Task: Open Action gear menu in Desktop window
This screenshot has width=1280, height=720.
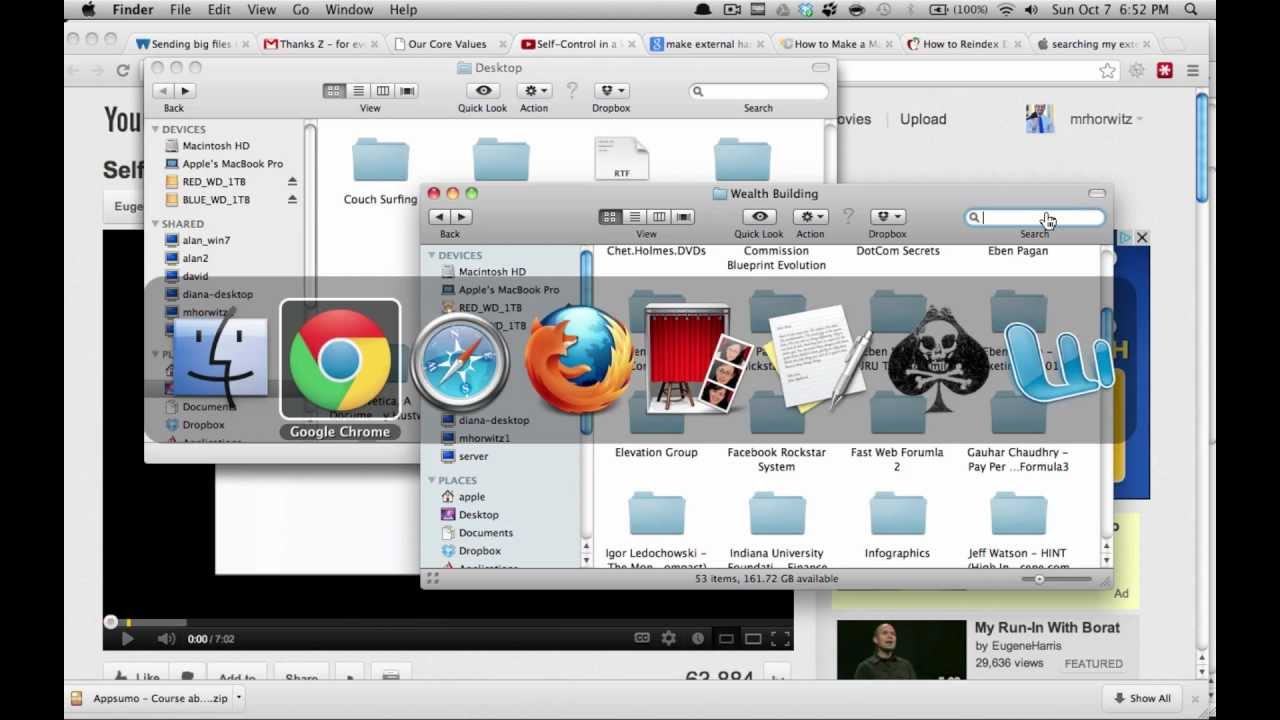Action: (534, 91)
